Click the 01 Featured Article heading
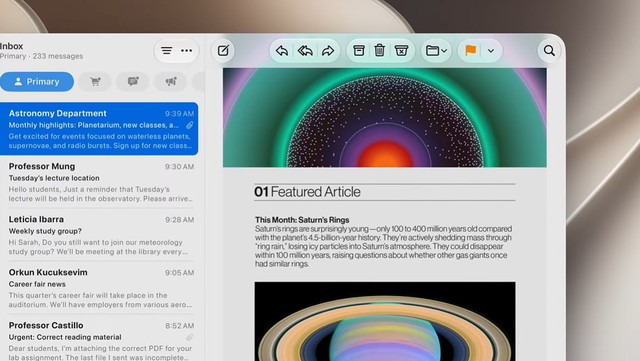 [x=307, y=192]
